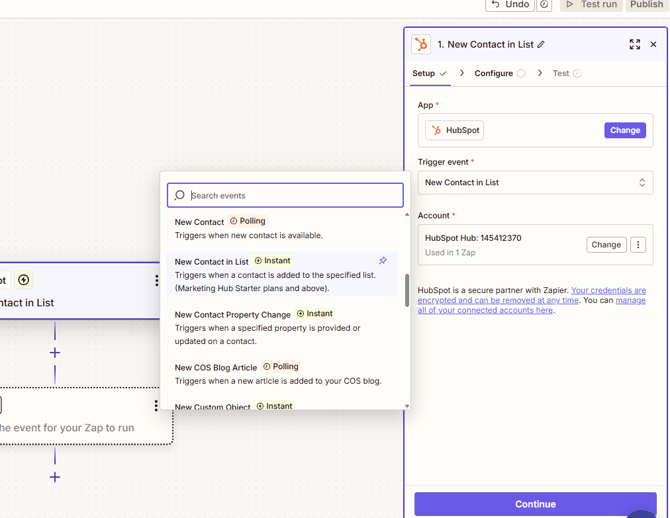
Task: Click the events list scrollbar thumb
Action: (407, 290)
